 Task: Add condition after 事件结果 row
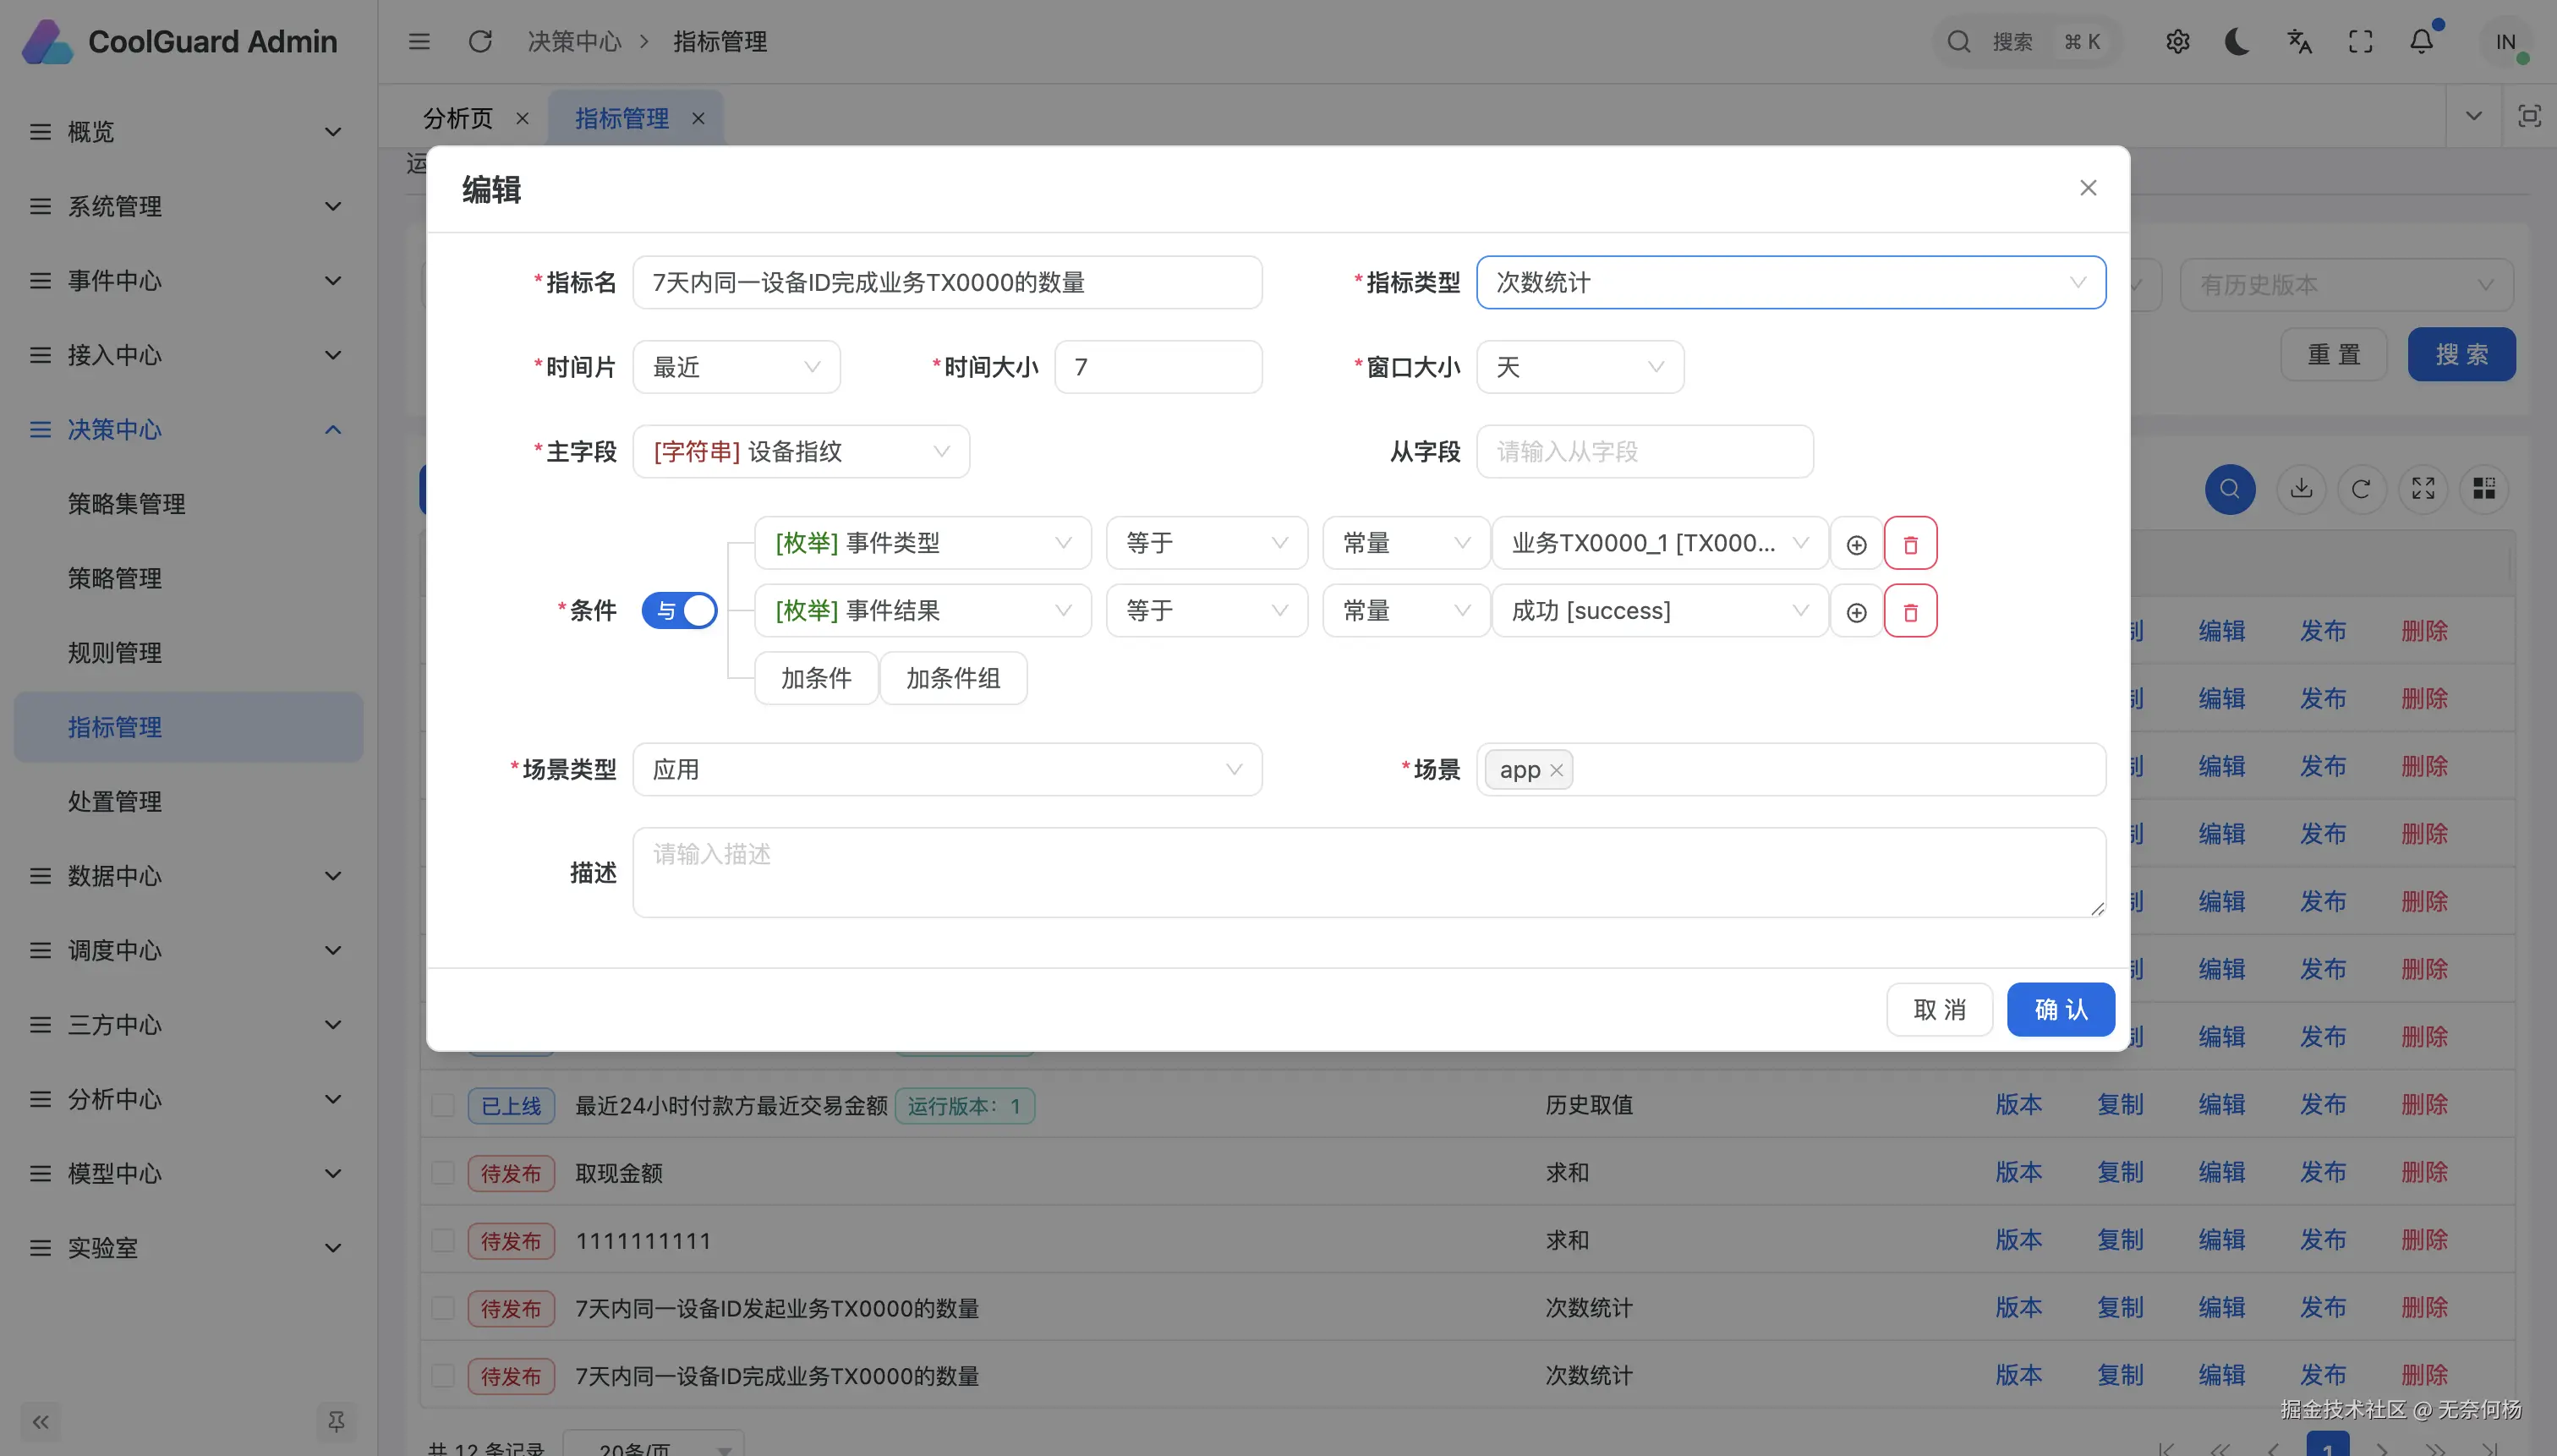coord(1855,612)
